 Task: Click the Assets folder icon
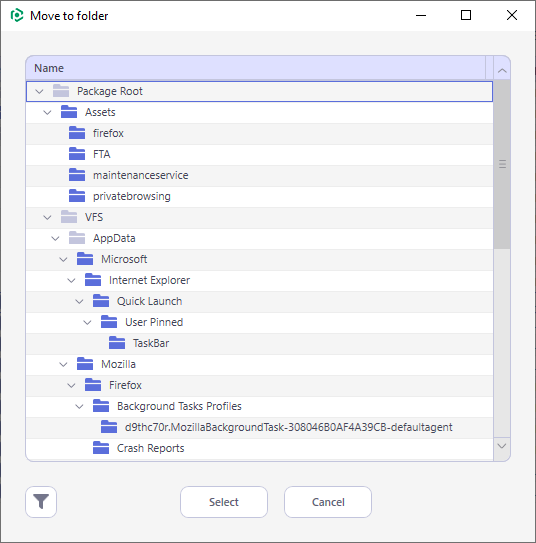(x=69, y=112)
